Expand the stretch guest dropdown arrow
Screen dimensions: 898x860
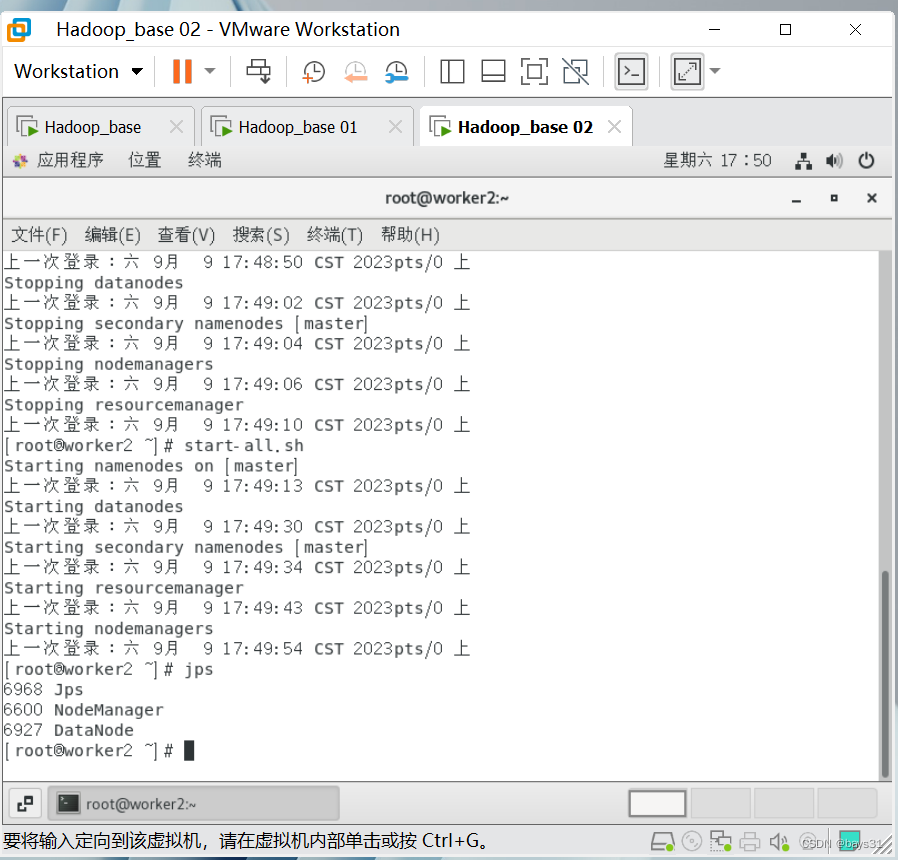pos(715,71)
